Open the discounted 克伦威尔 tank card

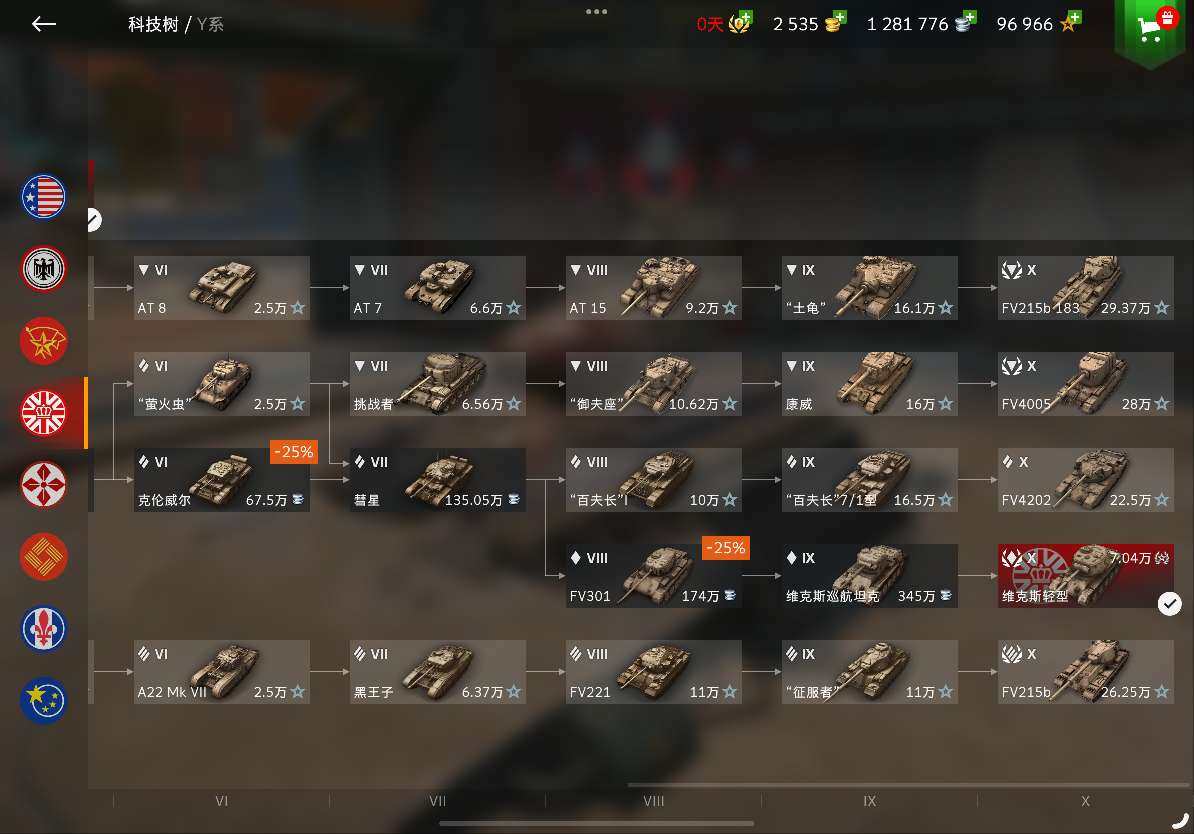coord(222,480)
